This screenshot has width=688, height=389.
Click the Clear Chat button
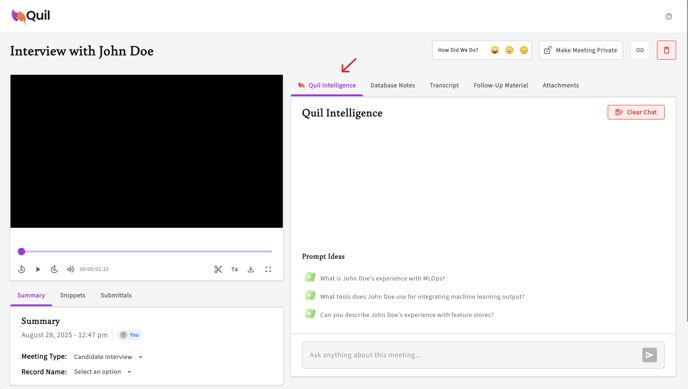(x=636, y=112)
